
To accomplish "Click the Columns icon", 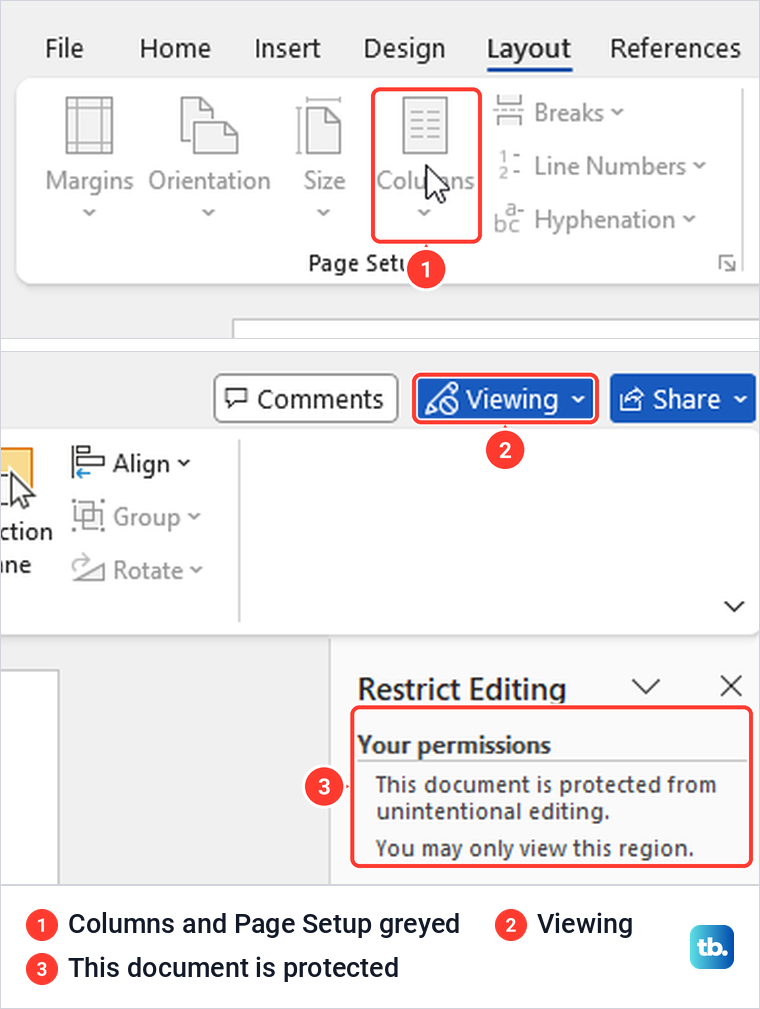I will 425,125.
